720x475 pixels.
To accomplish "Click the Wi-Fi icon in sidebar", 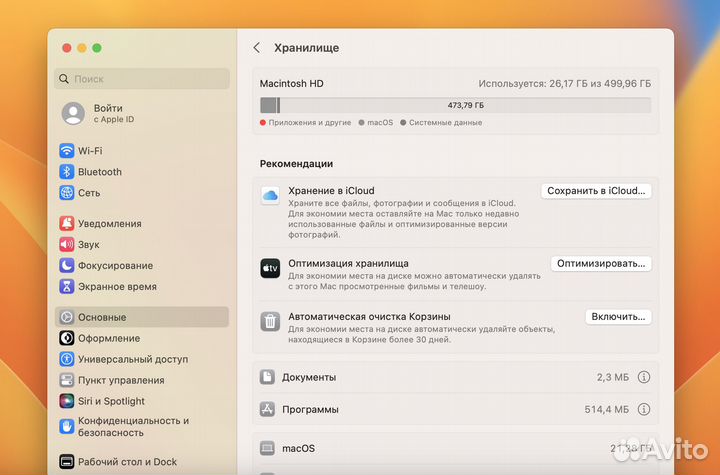I will (x=67, y=151).
